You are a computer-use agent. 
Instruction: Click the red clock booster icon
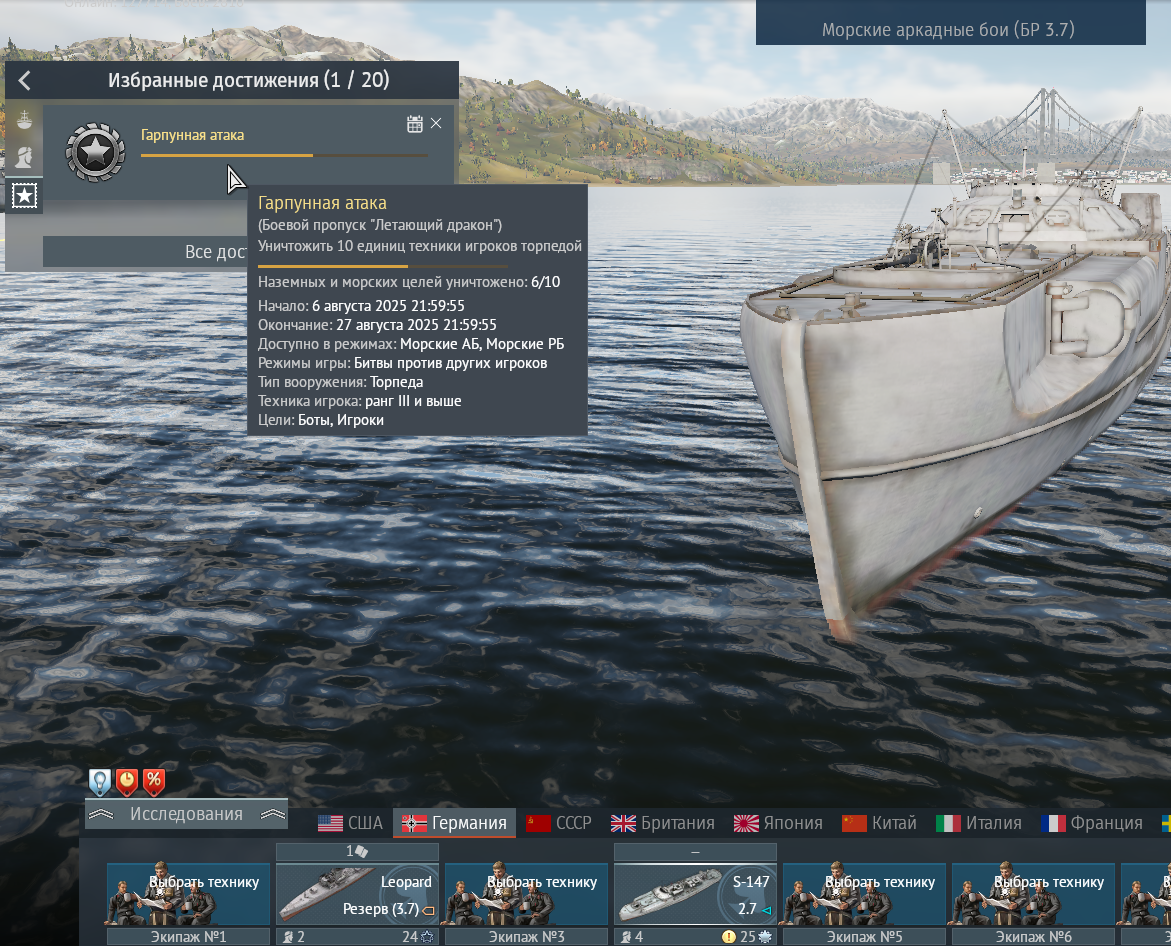(x=127, y=782)
